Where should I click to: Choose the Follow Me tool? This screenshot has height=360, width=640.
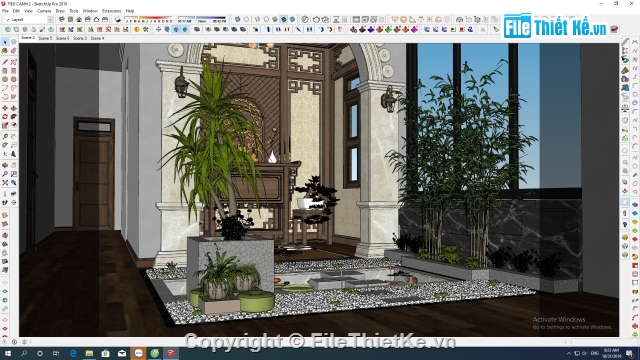pos(13,117)
